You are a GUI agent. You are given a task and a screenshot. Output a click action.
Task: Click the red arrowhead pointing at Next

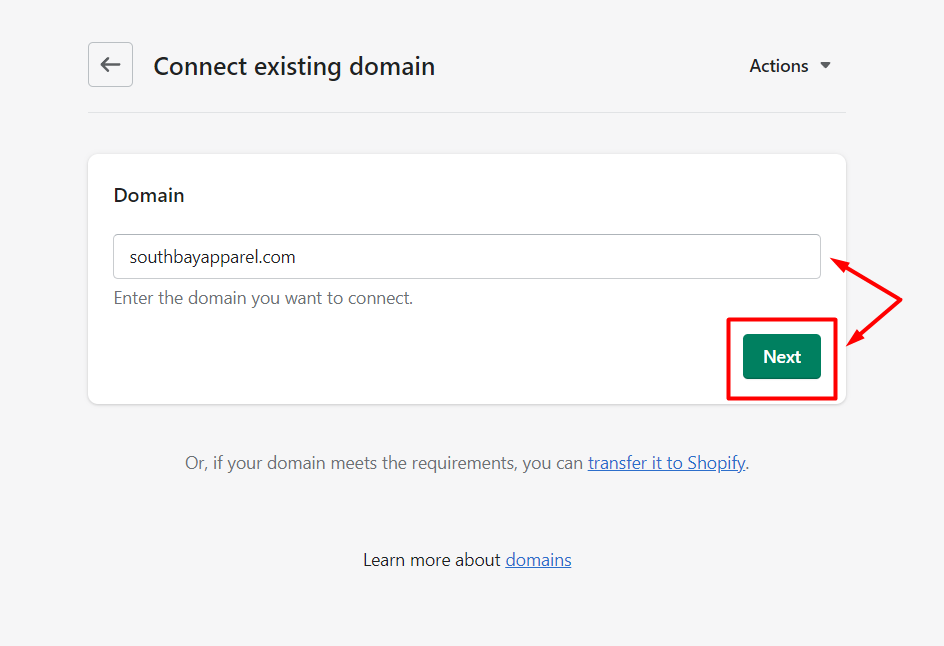tap(853, 341)
